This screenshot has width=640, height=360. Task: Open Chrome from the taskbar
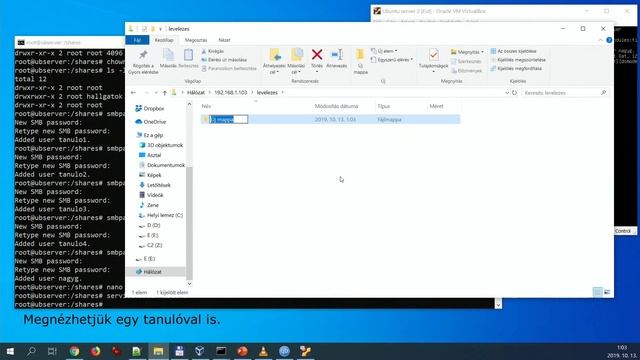[74, 351]
